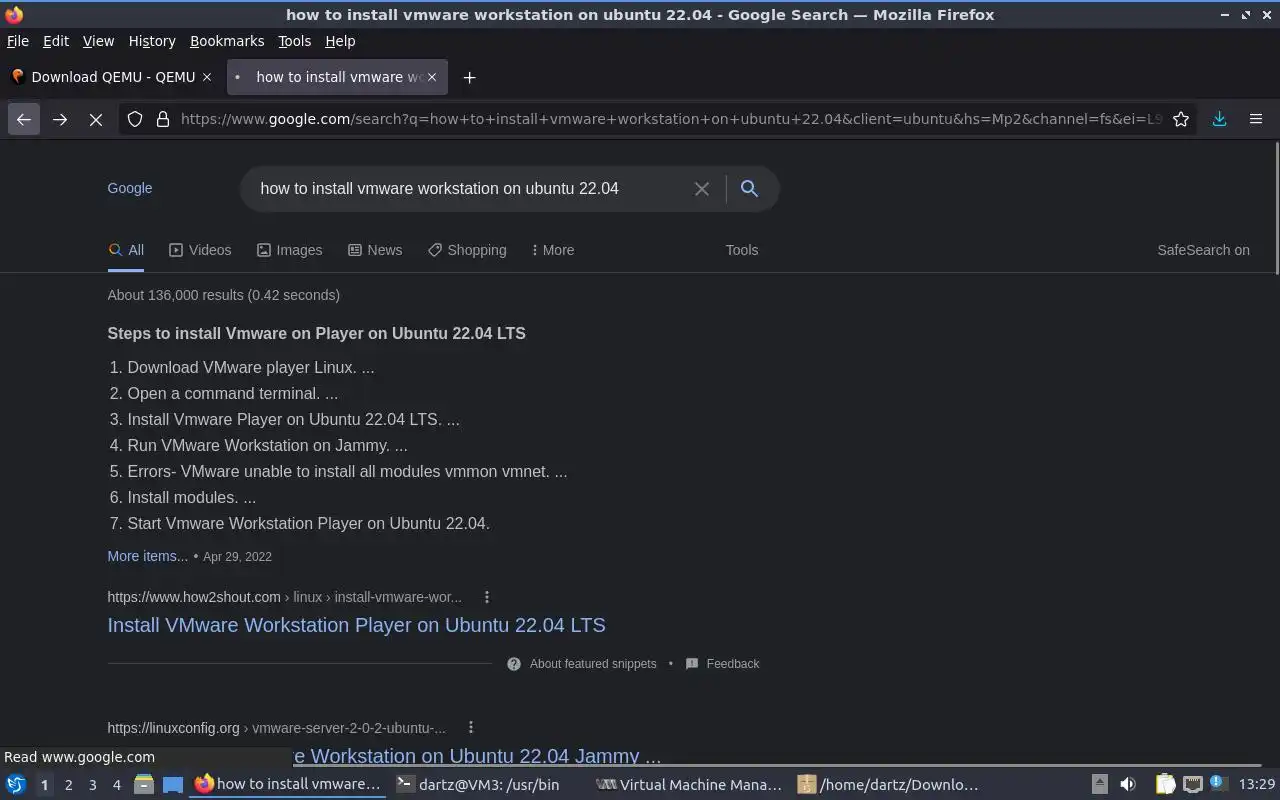Select the All results tab
1280x800 pixels.
pos(126,250)
